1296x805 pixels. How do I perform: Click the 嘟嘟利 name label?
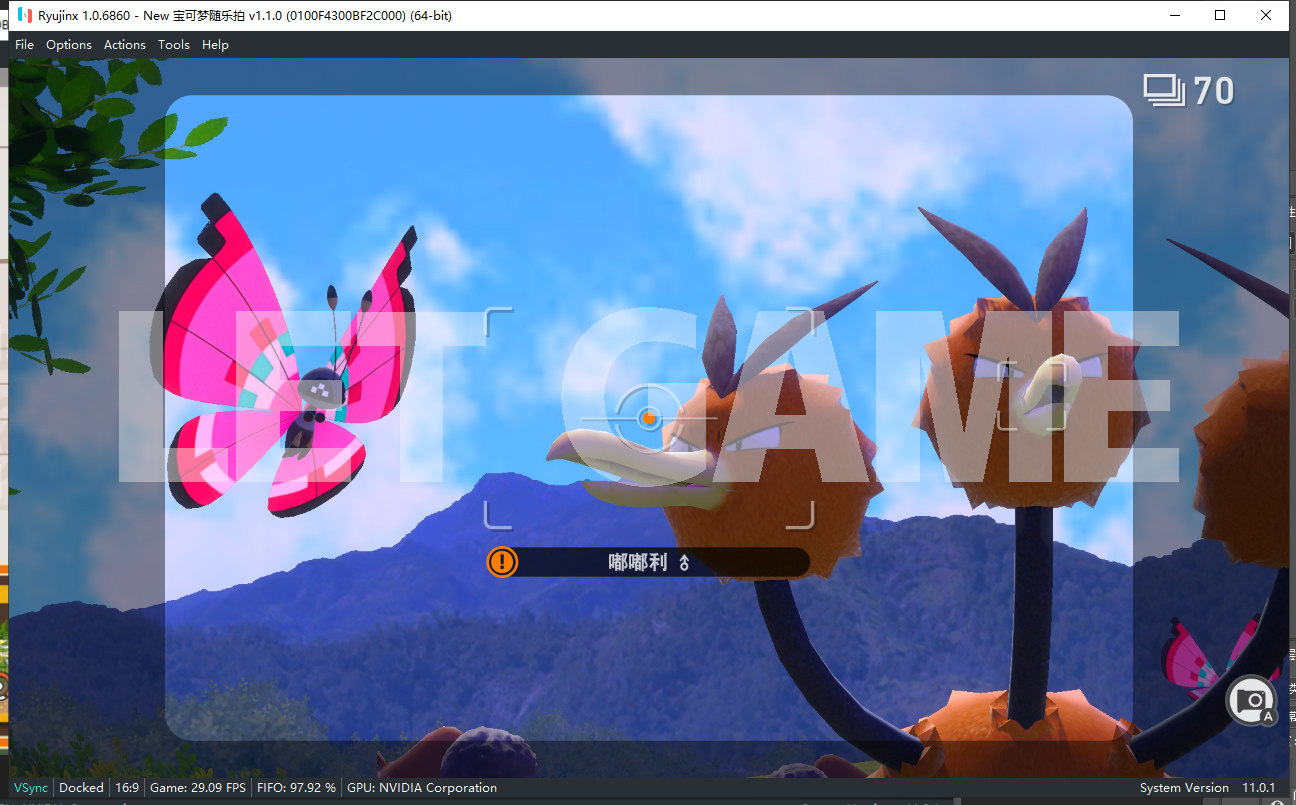637,563
